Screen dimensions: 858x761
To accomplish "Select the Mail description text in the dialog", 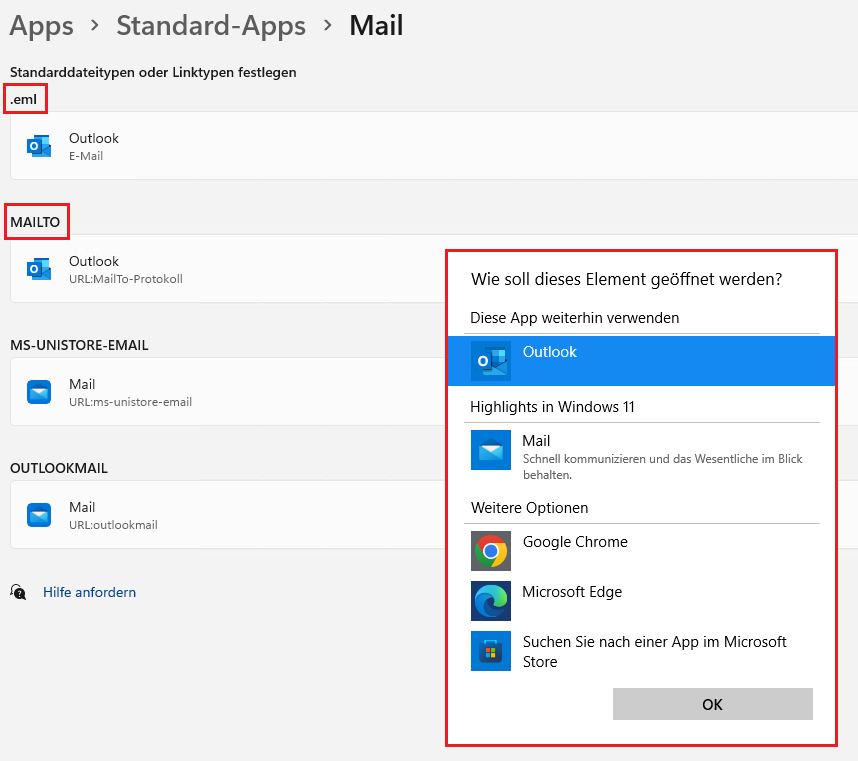I will coord(662,467).
